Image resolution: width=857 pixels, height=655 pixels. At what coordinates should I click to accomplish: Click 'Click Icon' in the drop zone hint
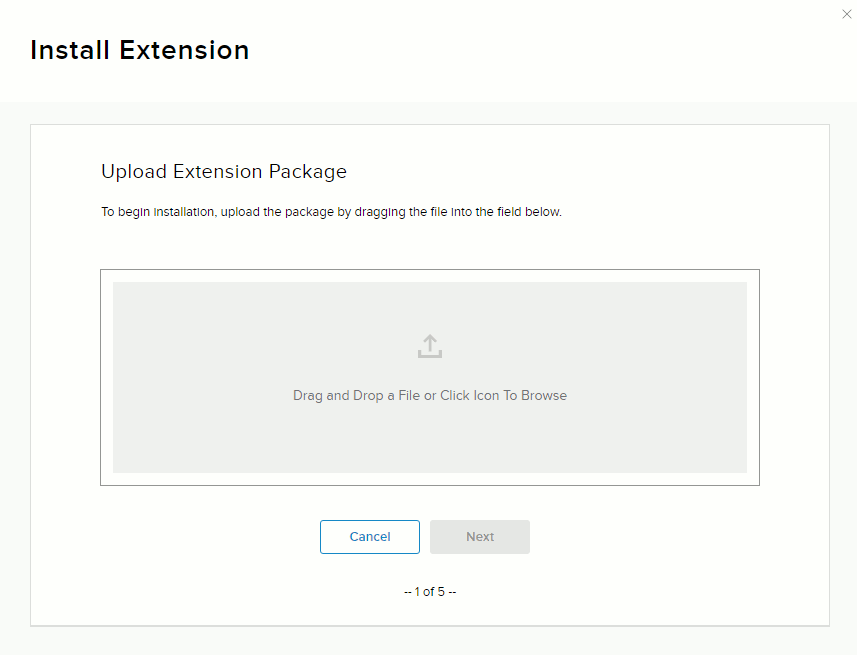pyautogui.click(x=470, y=396)
